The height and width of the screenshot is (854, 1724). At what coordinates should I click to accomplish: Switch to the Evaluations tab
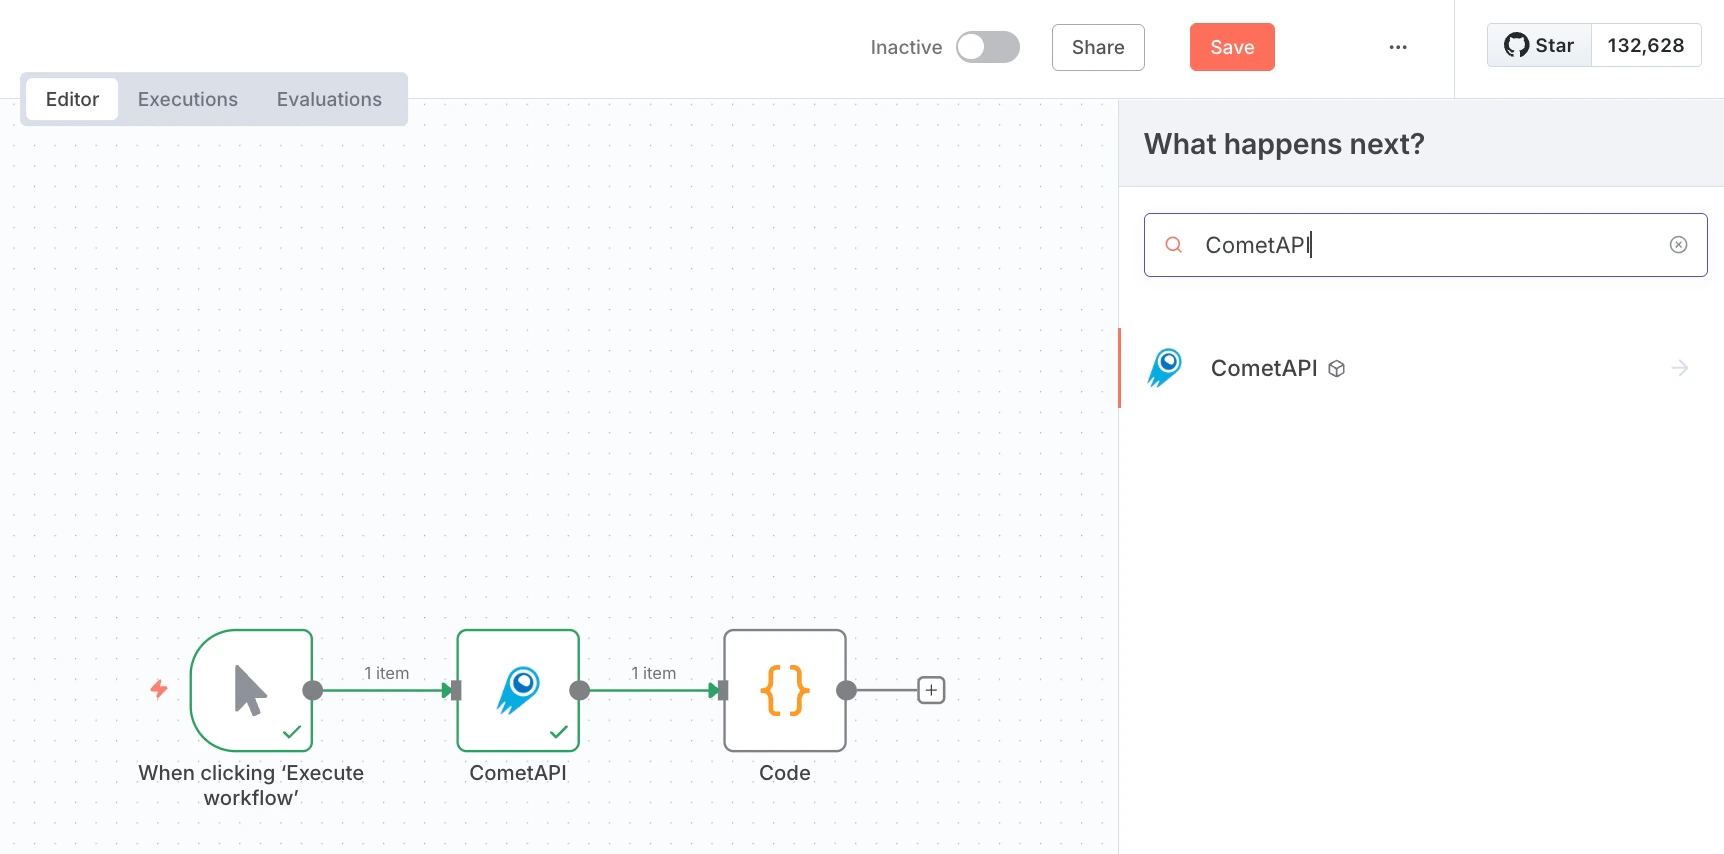[329, 99]
